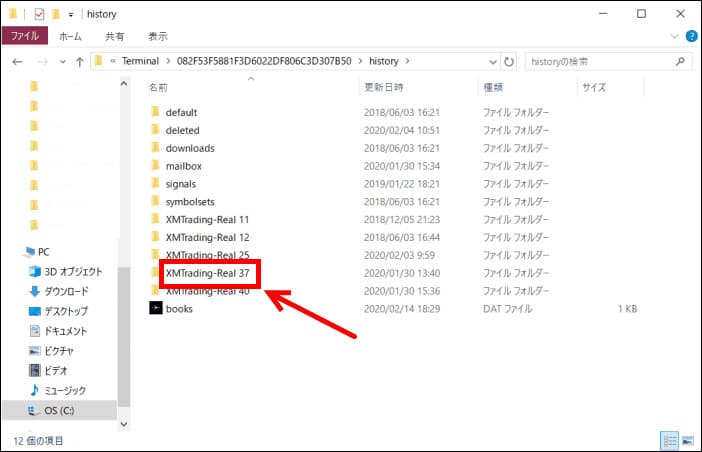Switch to the 表示 ribbon tab
The height and width of the screenshot is (452, 702).
point(158,36)
